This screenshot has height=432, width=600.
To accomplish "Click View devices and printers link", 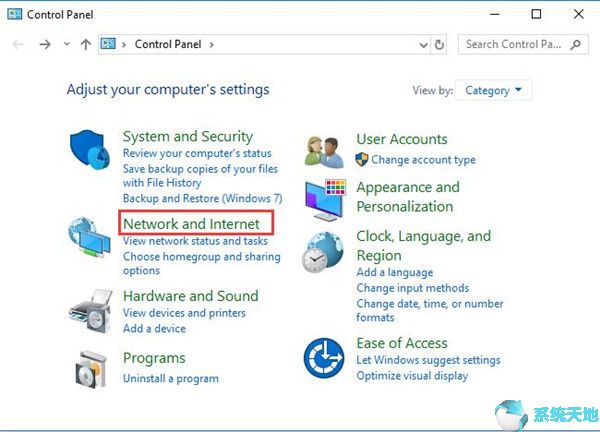I will (184, 313).
